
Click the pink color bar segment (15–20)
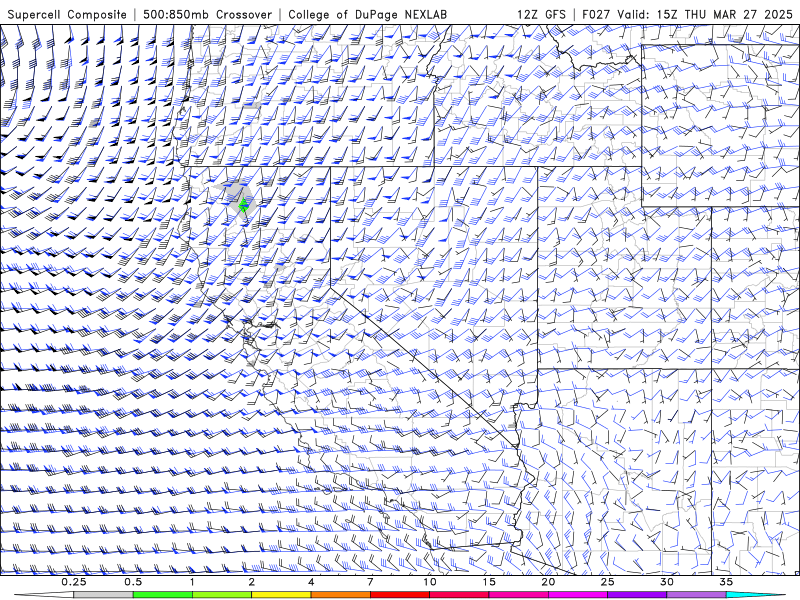(x=518, y=595)
